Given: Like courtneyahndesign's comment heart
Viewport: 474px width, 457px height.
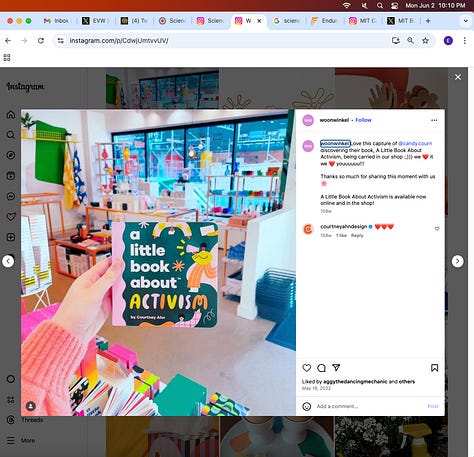Looking at the screenshot, I should click(437, 229).
